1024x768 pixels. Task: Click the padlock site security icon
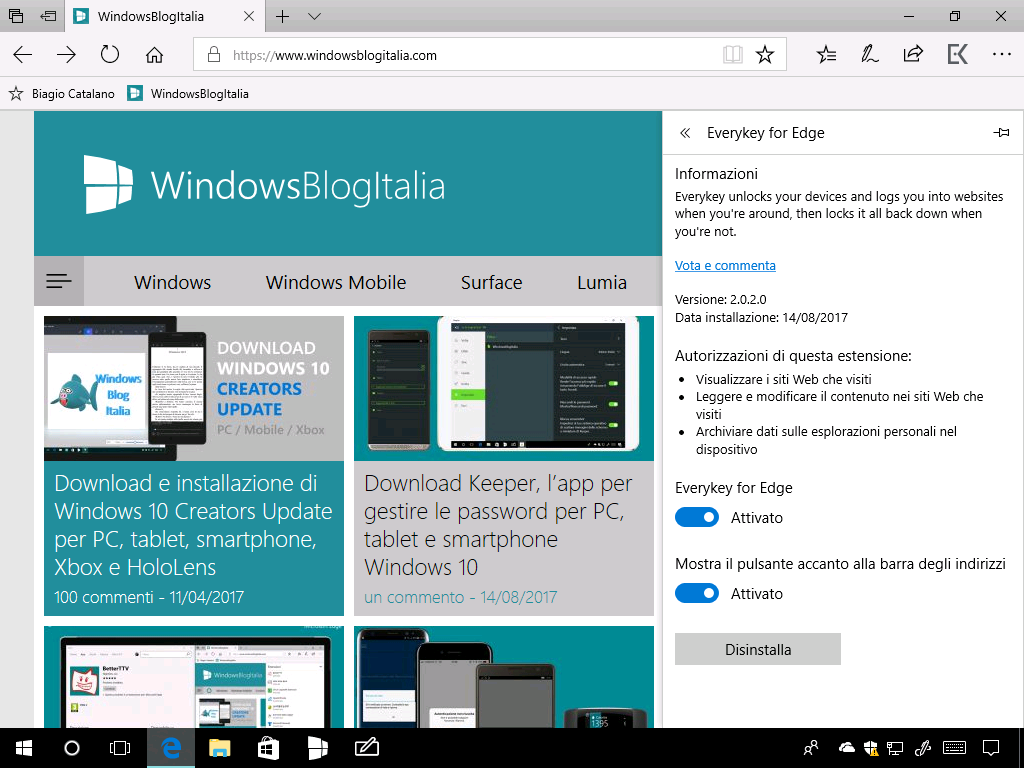tap(214, 55)
